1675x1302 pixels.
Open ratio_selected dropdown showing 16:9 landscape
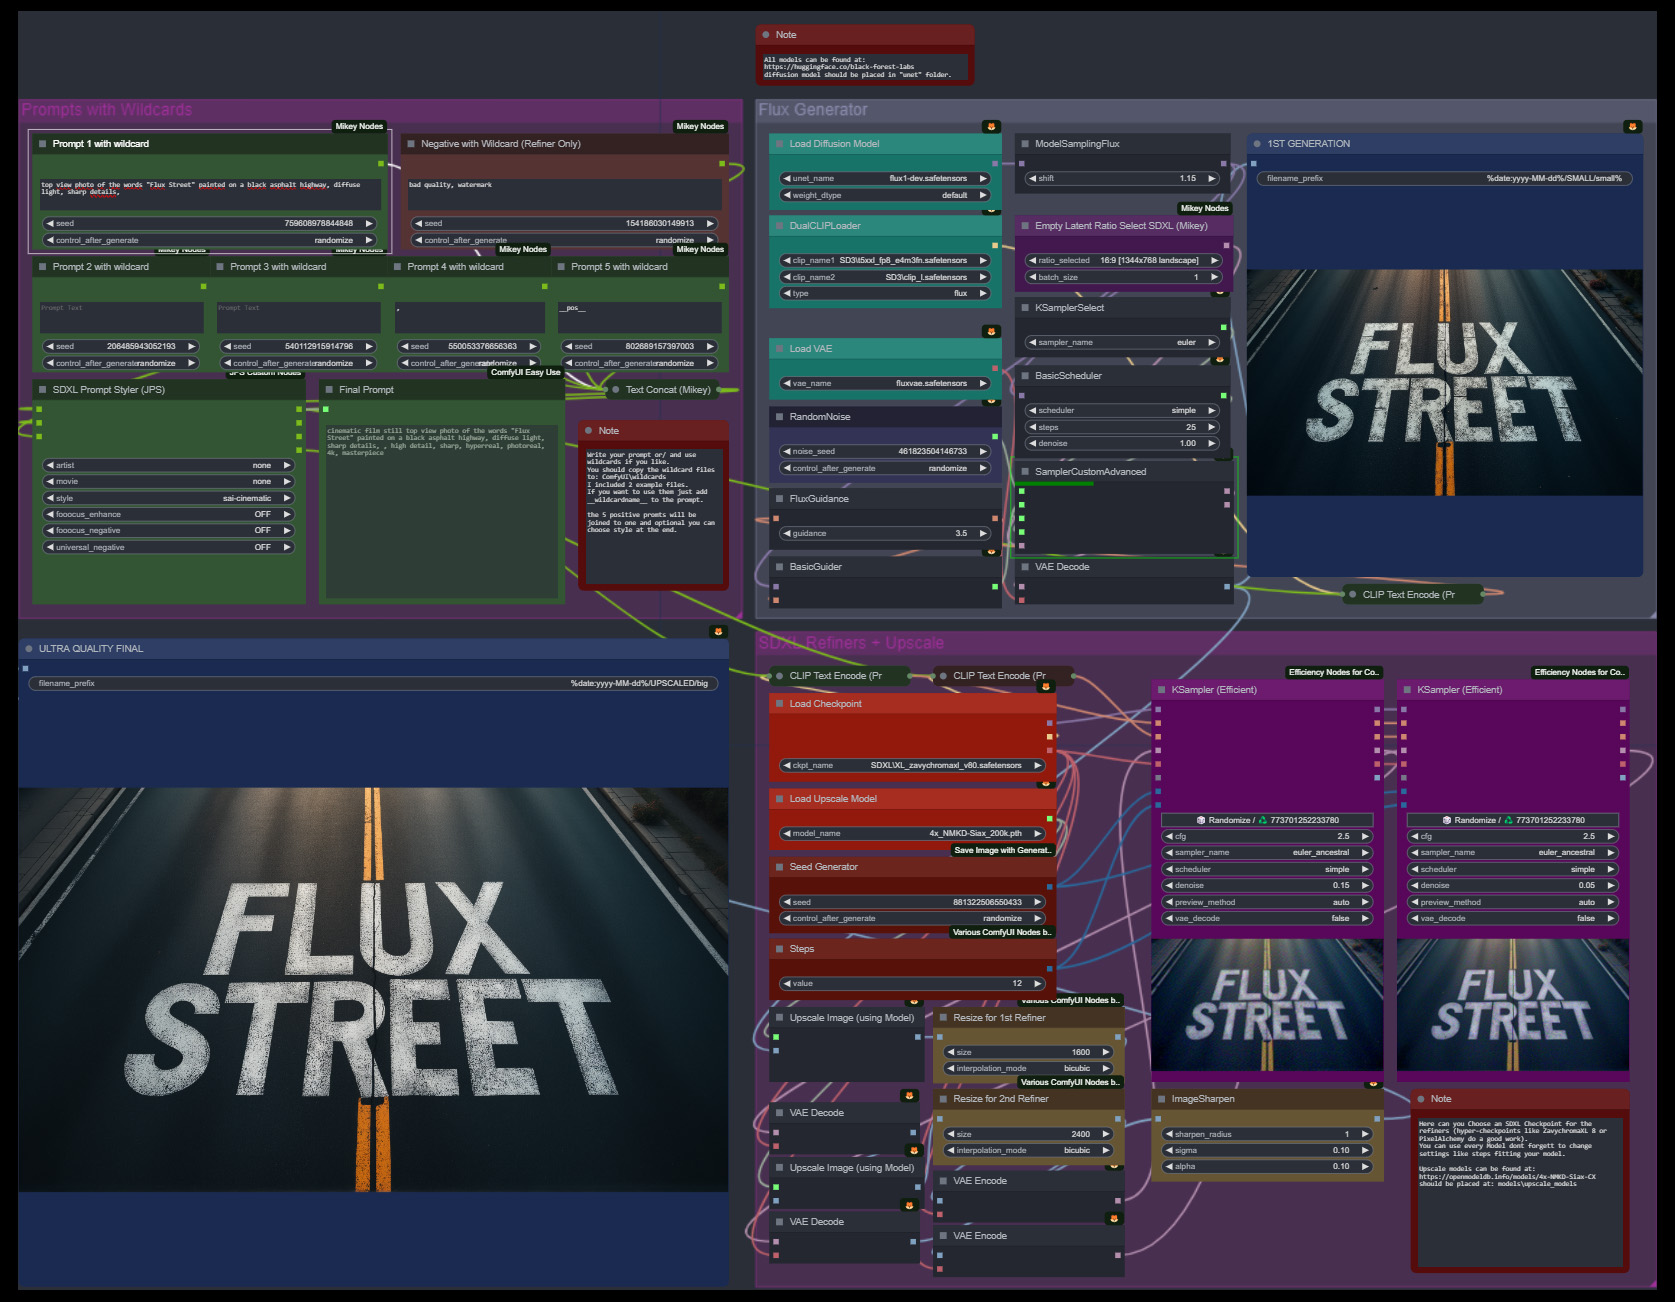pos(1123,261)
